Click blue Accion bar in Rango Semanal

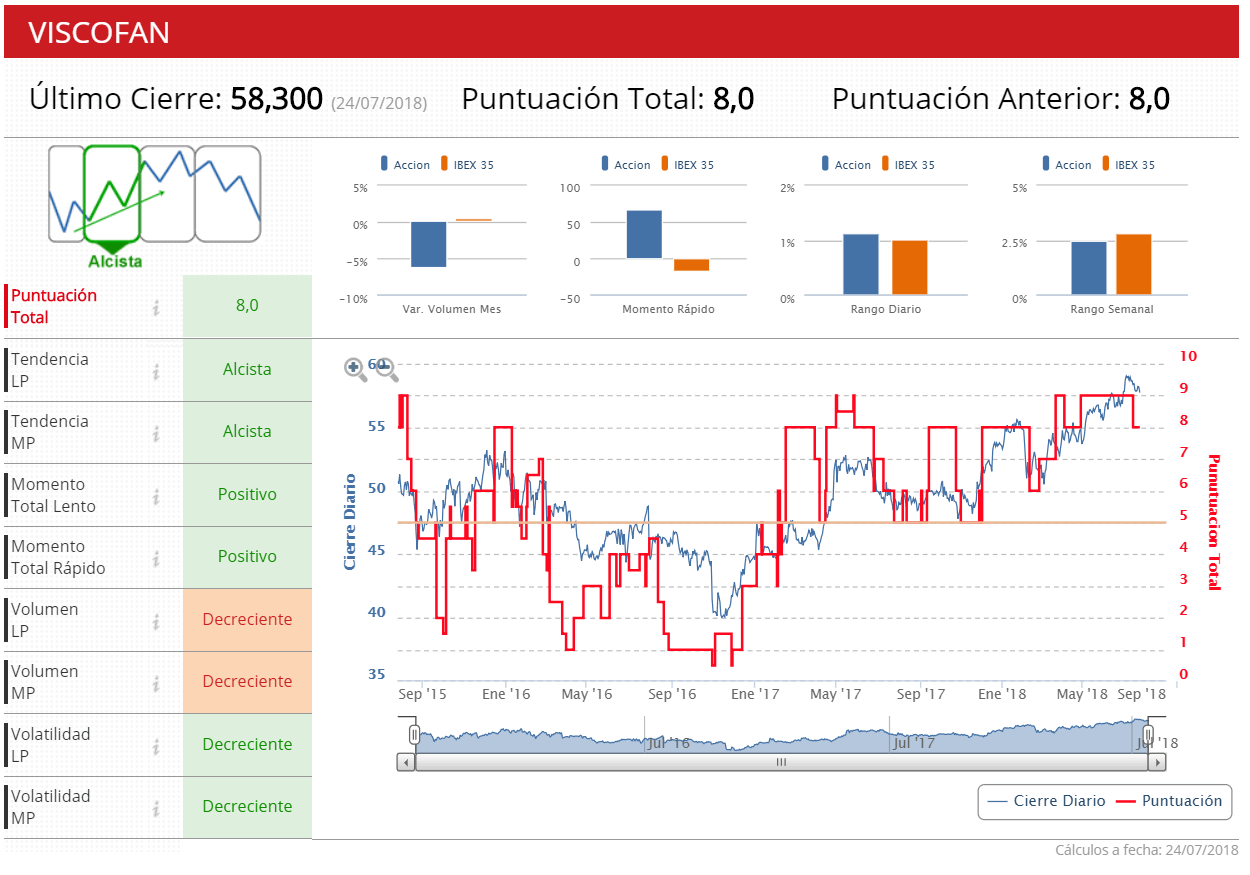(1089, 268)
